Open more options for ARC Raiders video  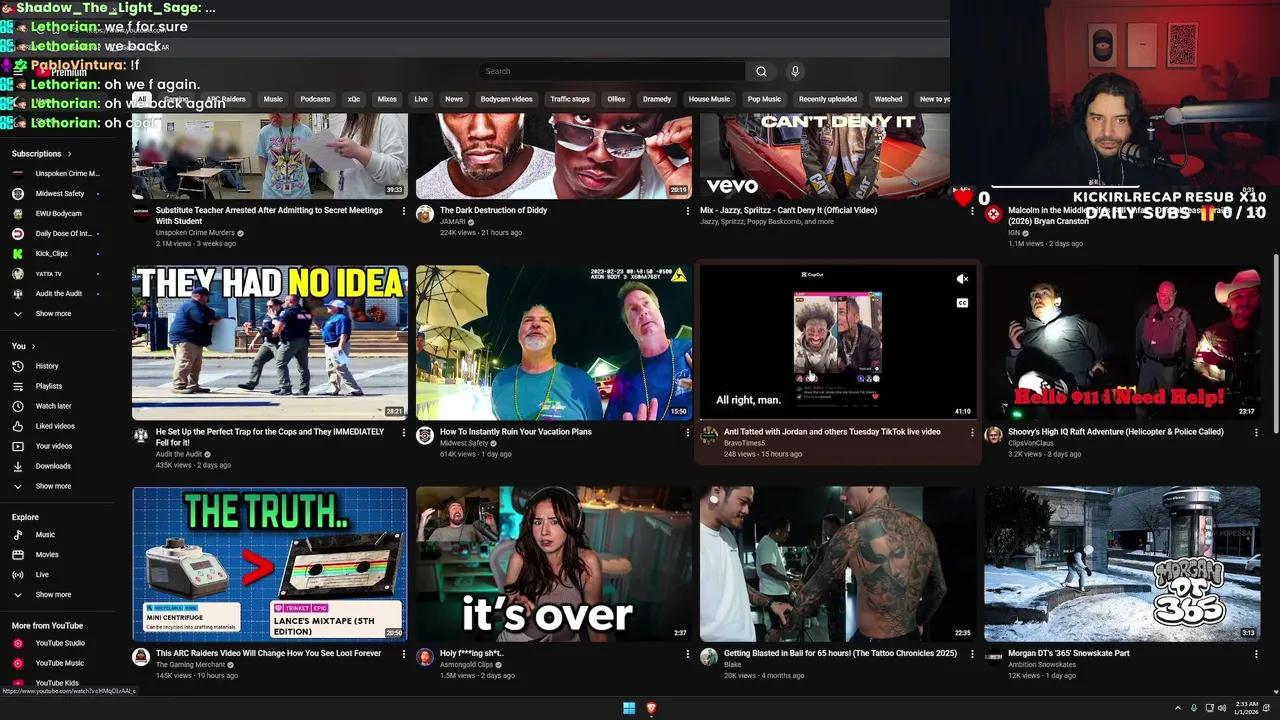coord(404,654)
